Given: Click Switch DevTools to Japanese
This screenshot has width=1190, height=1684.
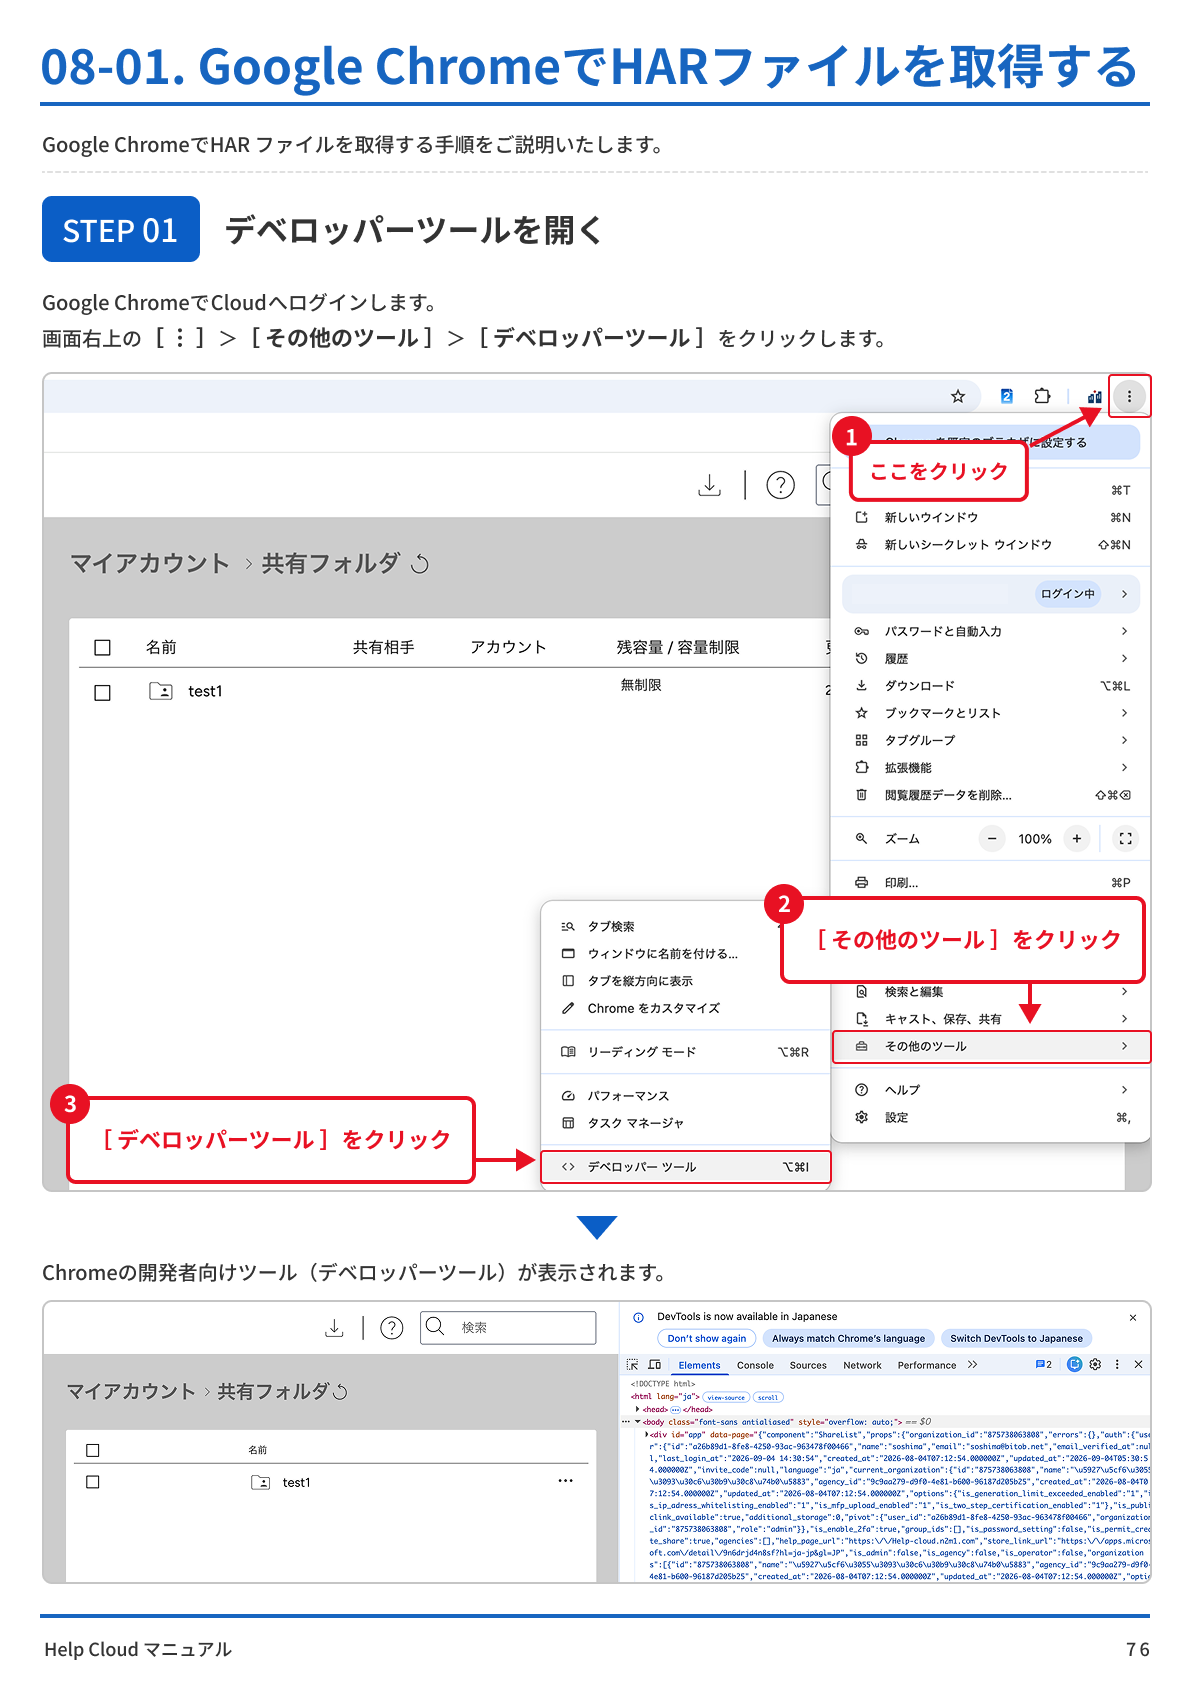Looking at the screenshot, I should [1016, 1338].
